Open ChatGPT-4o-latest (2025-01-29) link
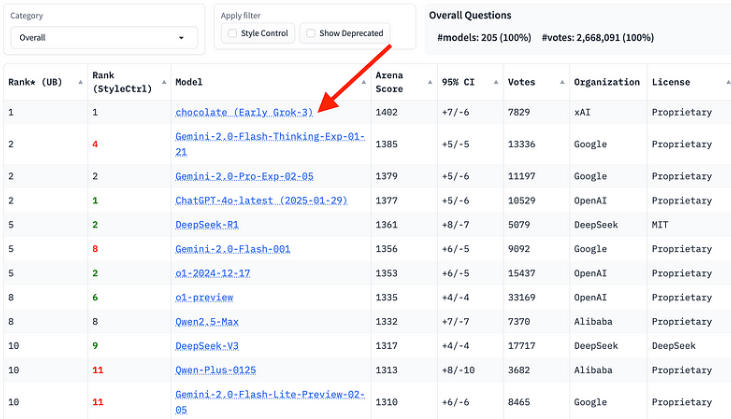The height and width of the screenshot is (419, 731). [x=261, y=200]
